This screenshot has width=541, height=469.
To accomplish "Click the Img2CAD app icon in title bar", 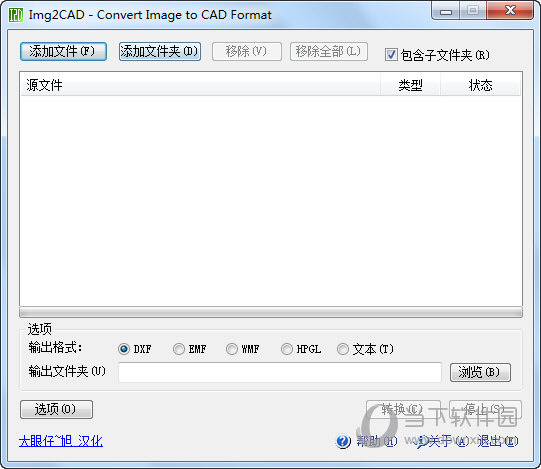I will (x=16, y=15).
